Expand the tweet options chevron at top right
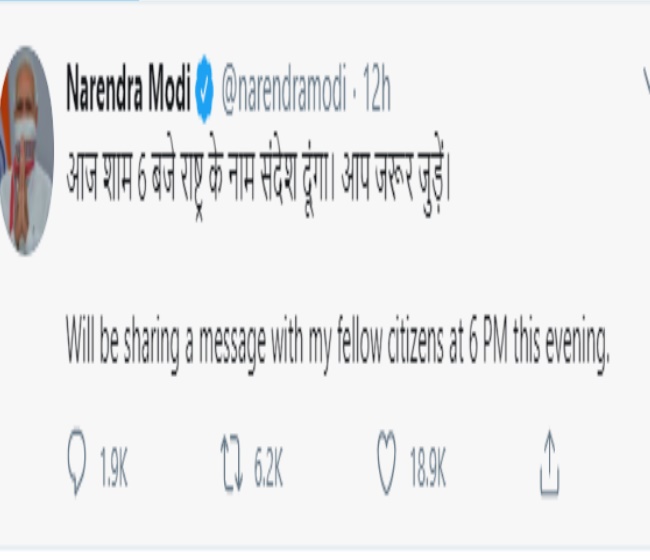The width and height of the screenshot is (650, 560). pos(647,81)
